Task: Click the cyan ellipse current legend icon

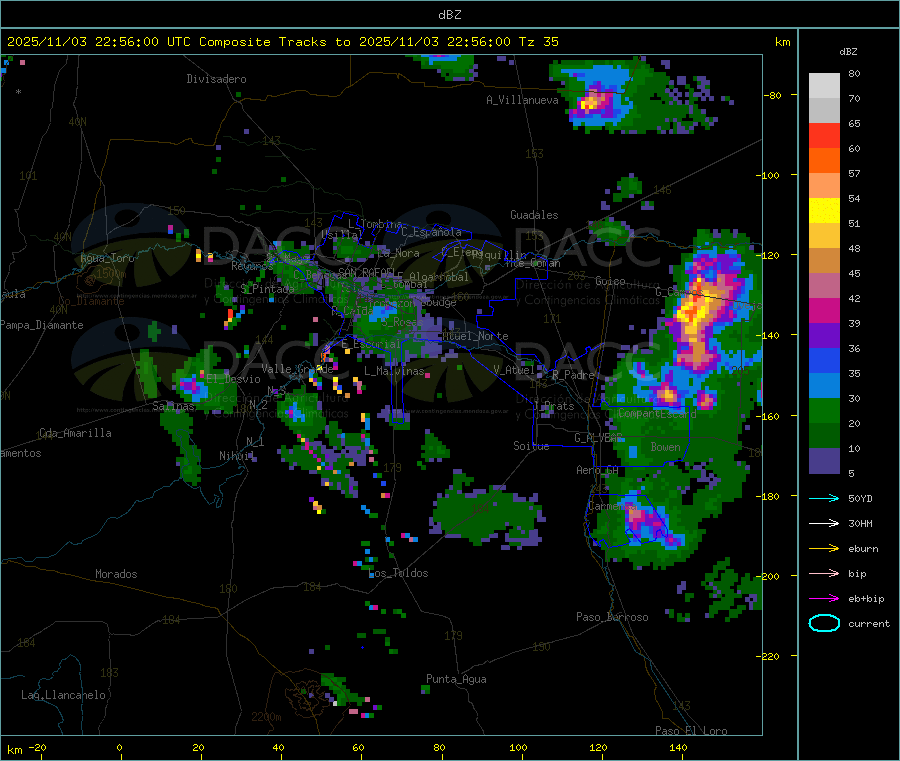Action: [x=824, y=623]
